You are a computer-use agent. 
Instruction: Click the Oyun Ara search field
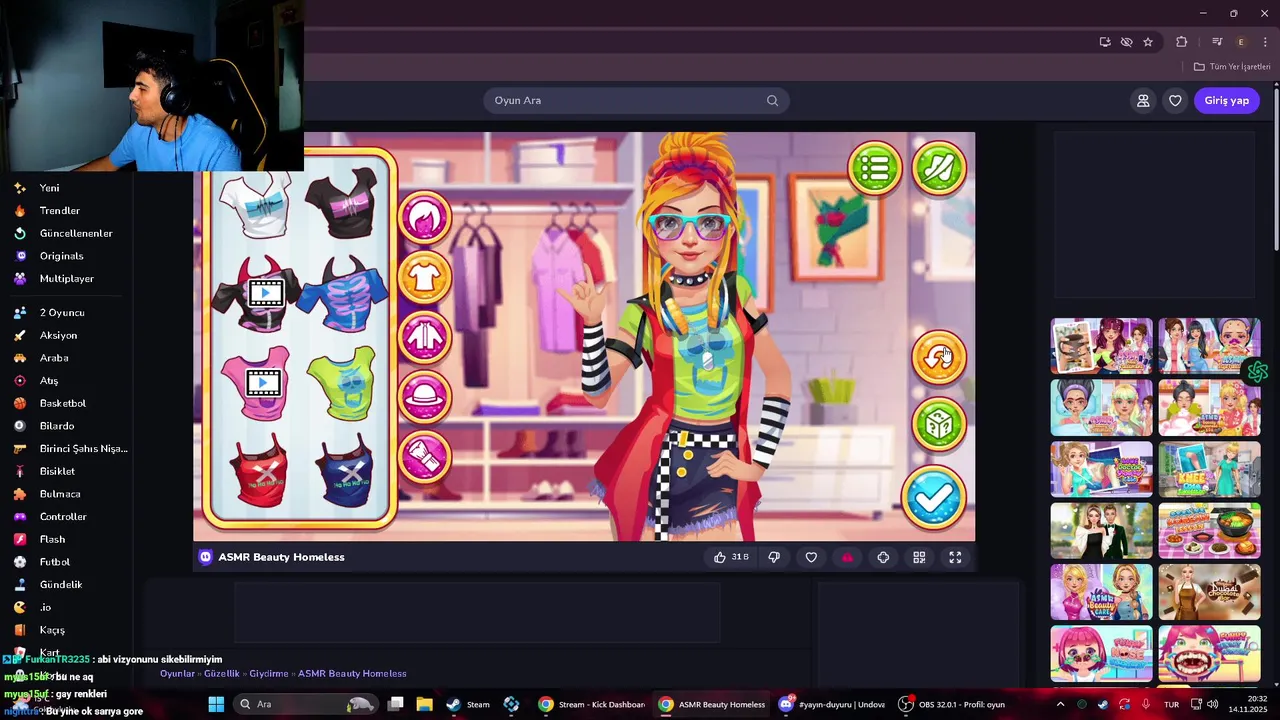click(x=636, y=100)
